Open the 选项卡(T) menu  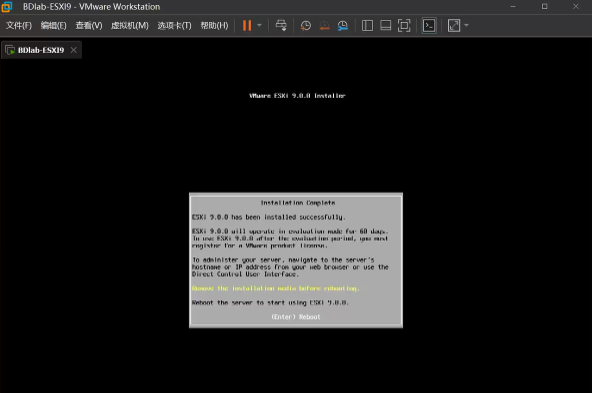point(174,26)
